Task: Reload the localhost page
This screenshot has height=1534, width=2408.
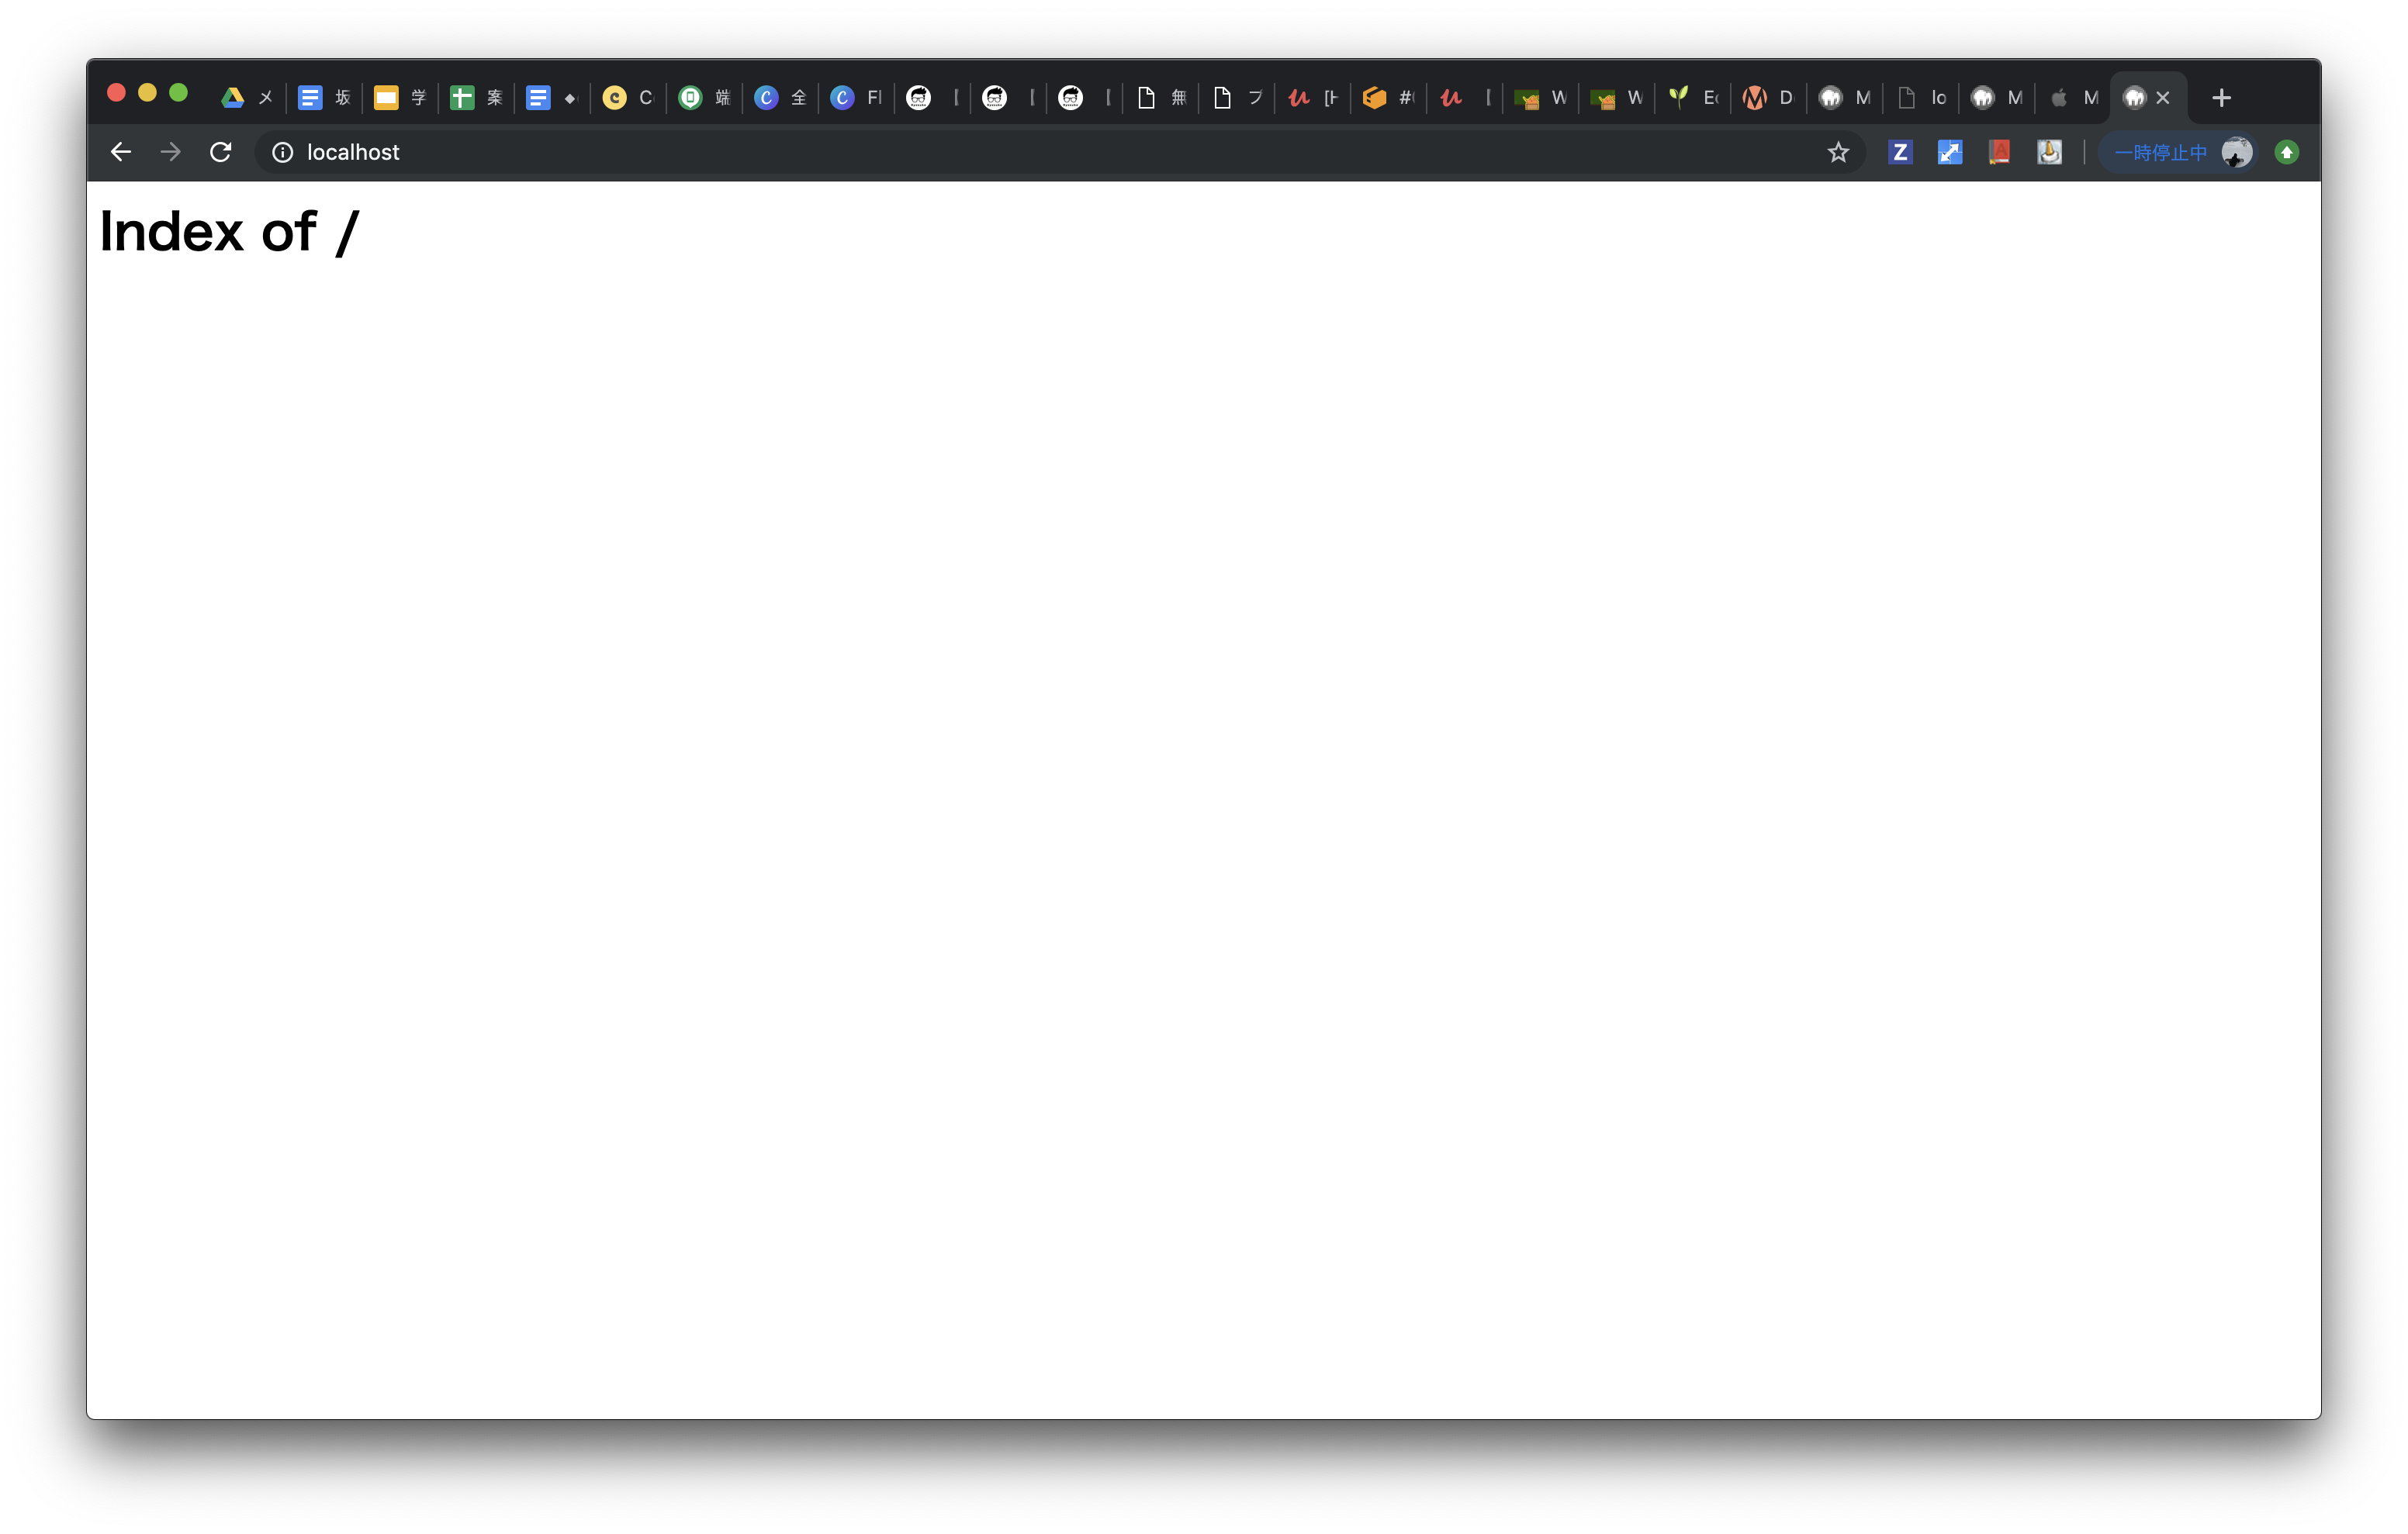Action: pyautogui.click(x=220, y=152)
